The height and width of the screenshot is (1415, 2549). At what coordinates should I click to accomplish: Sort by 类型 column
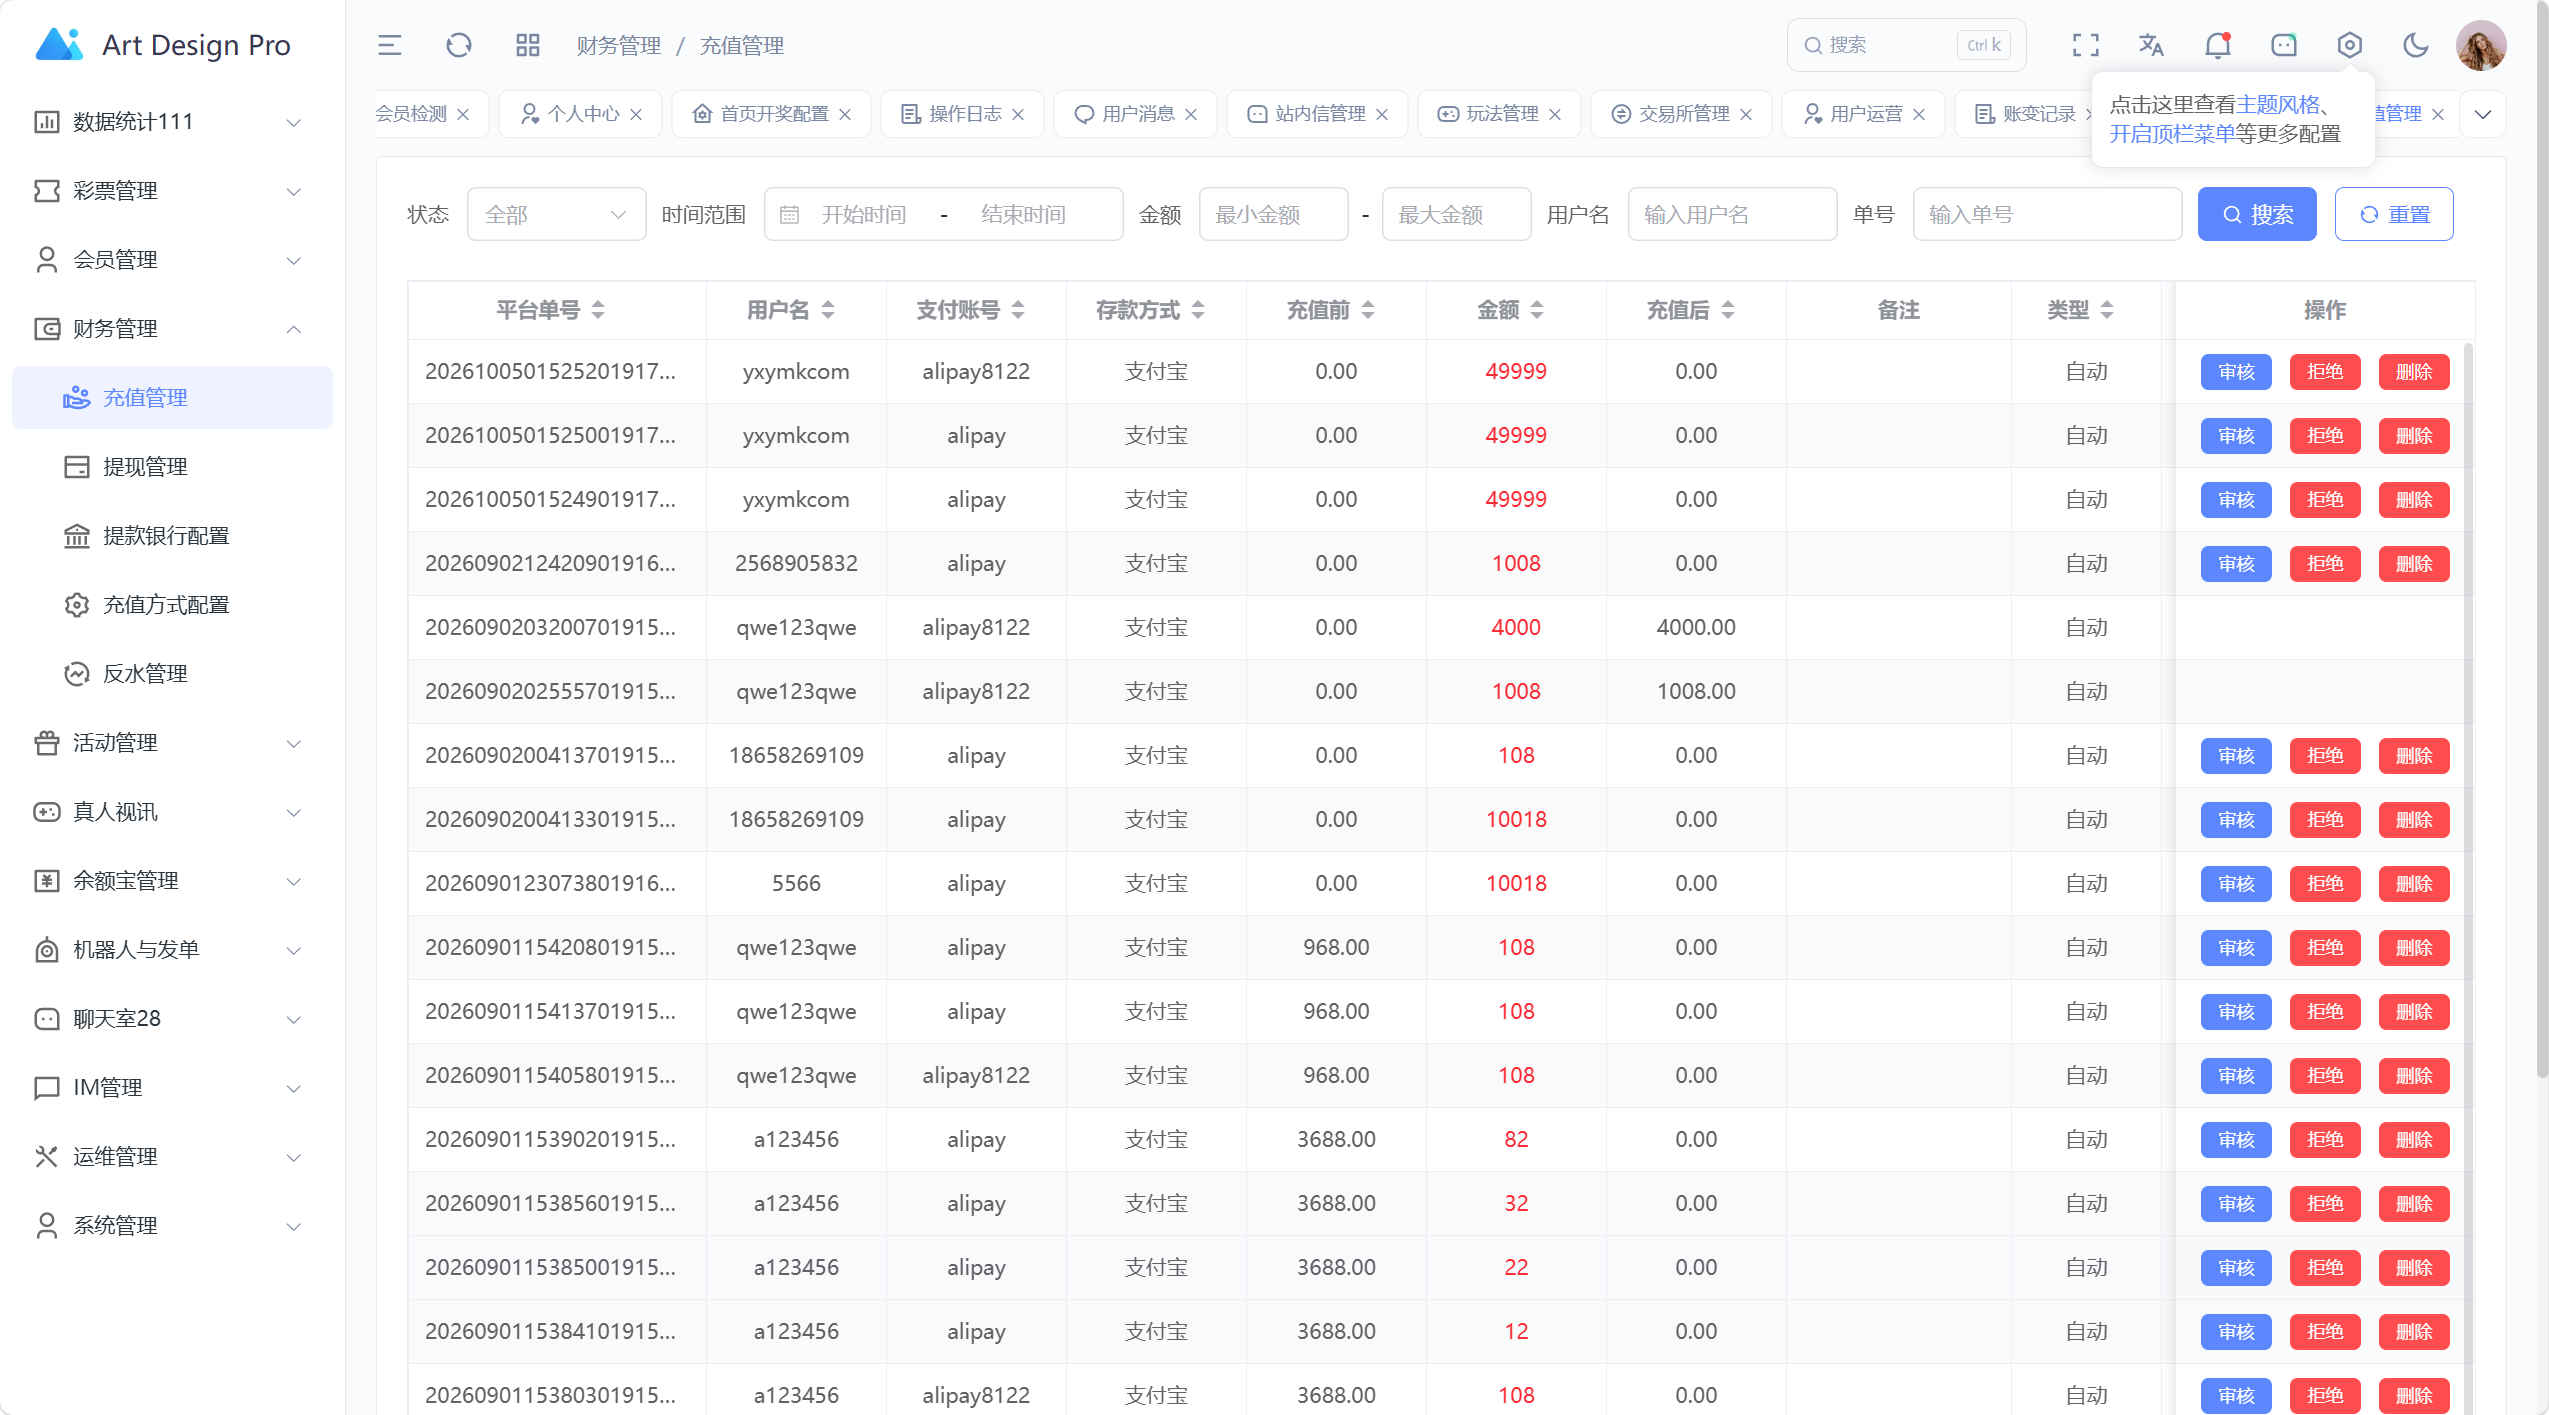point(2107,310)
